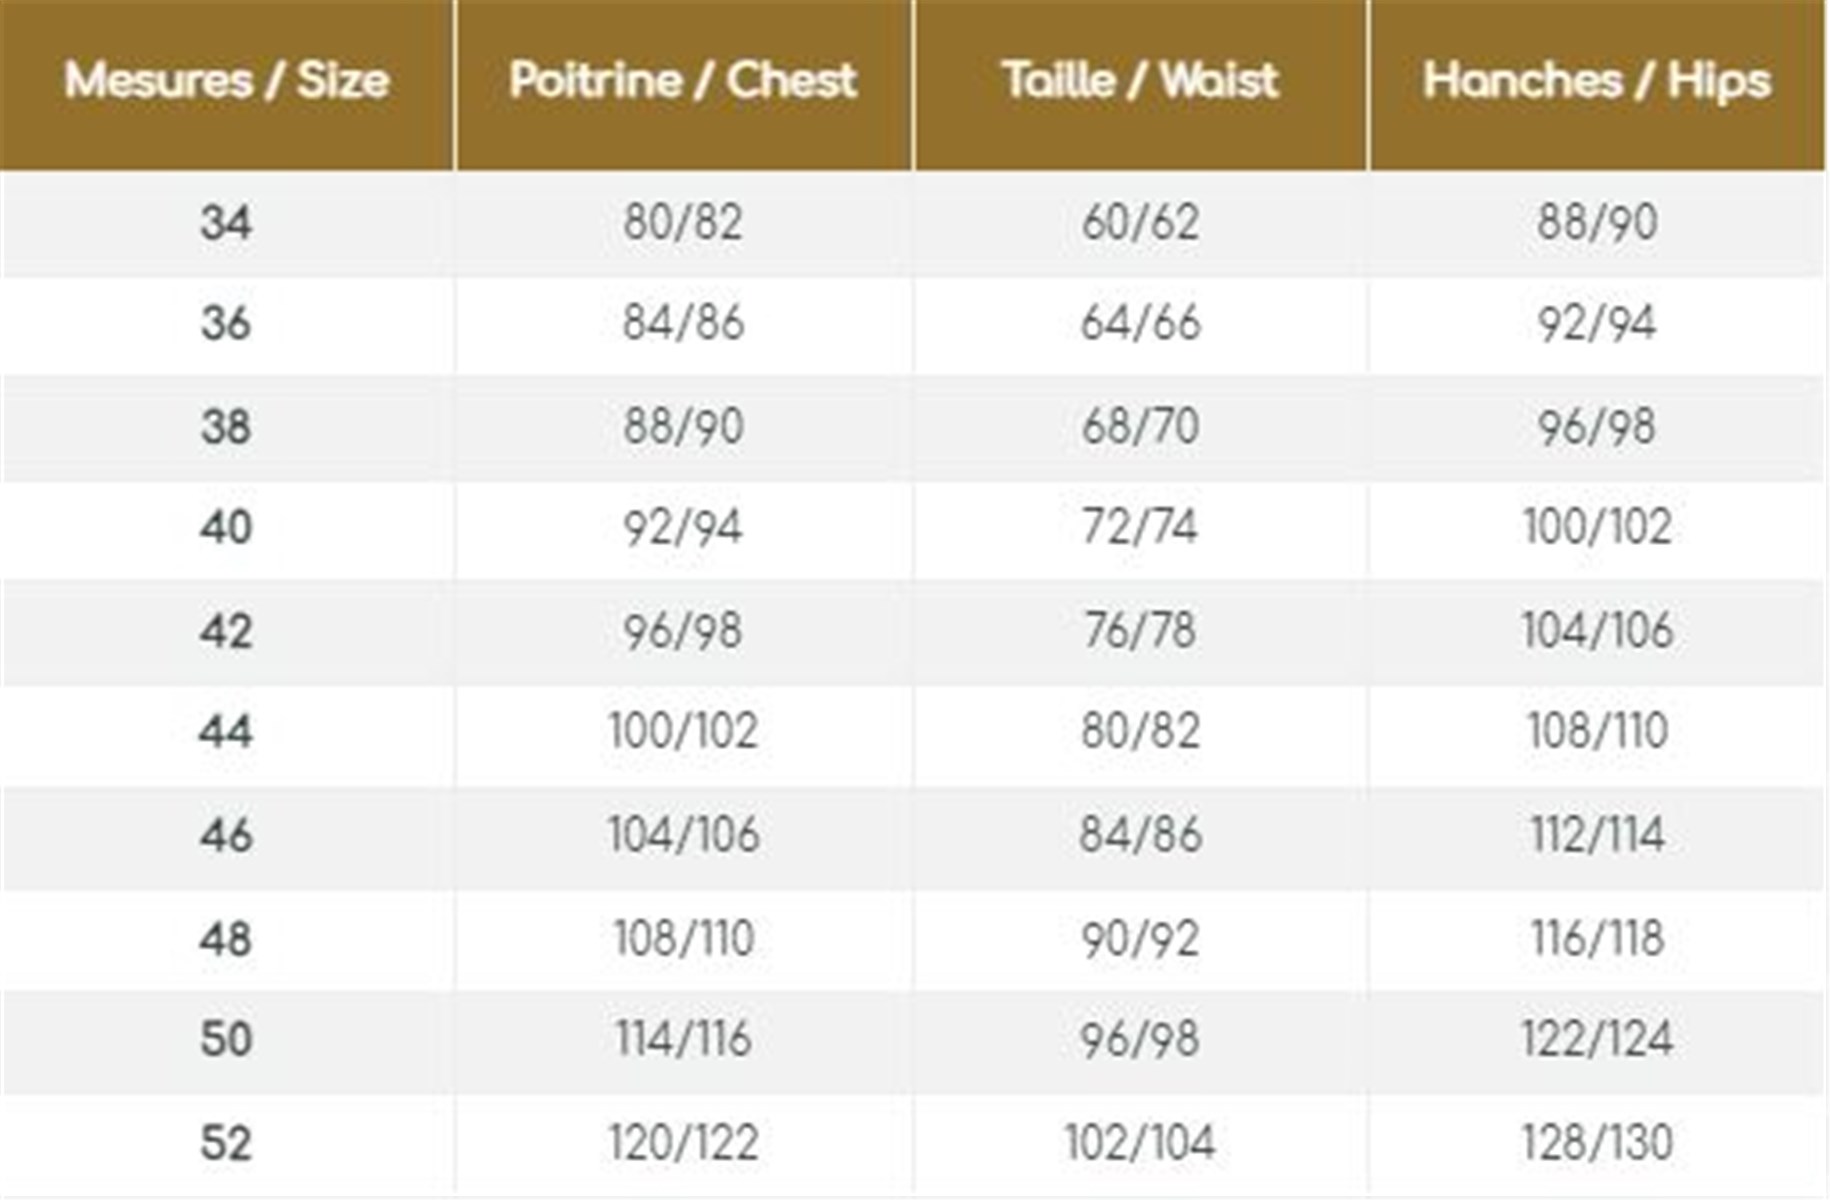Image resolution: width=1830 pixels, height=1200 pixels.
Task: Select hips value 108/110 in size 44 row
Action: (x=1597, y=731)
